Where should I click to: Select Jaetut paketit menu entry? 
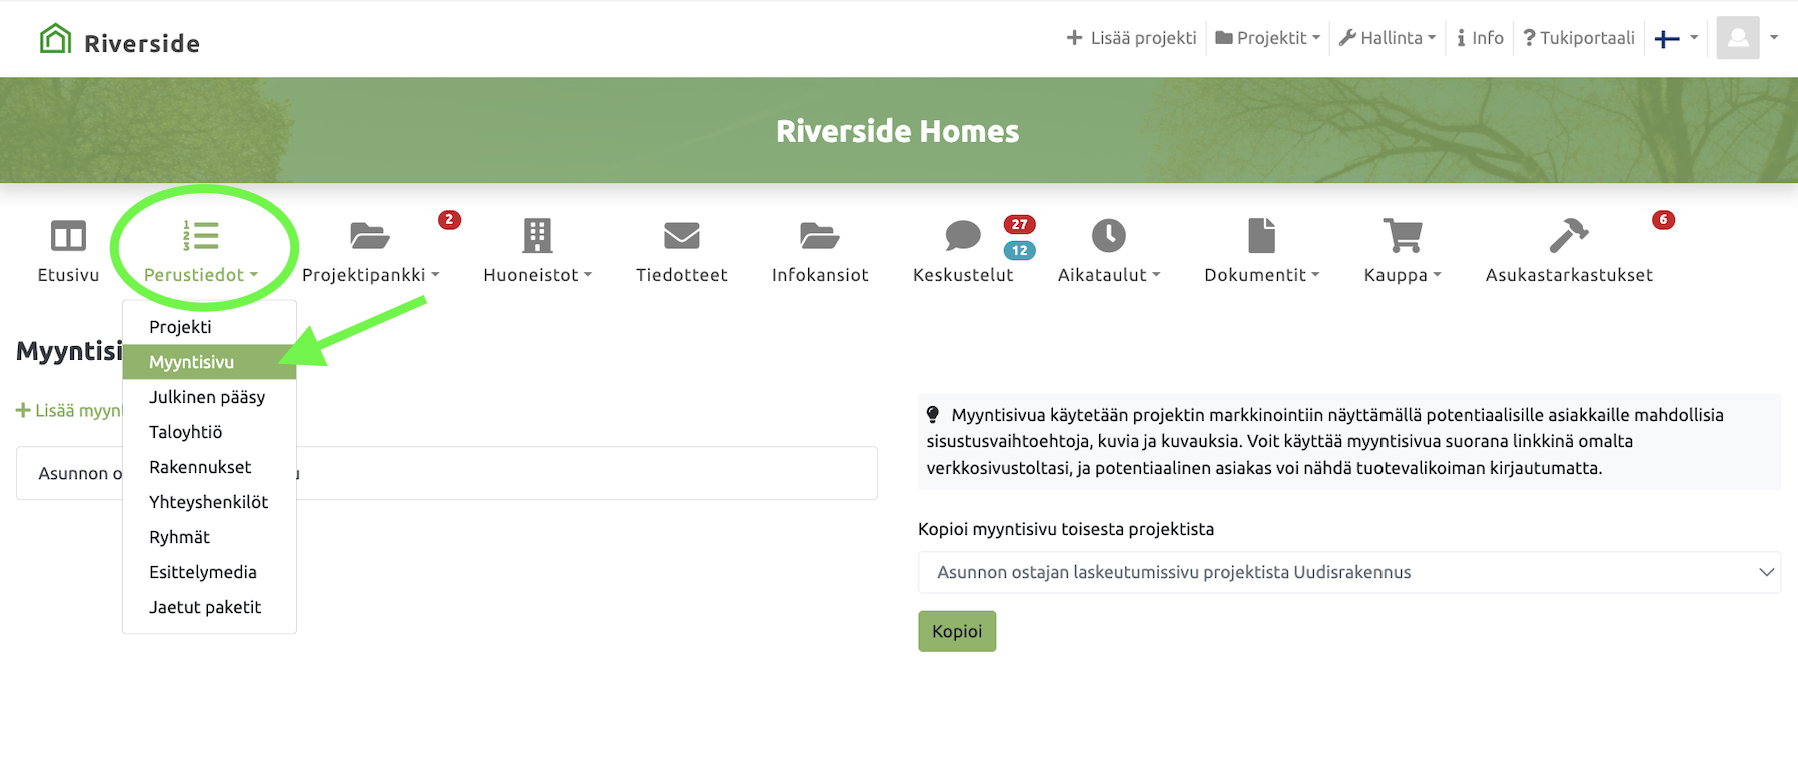(205, 607)
